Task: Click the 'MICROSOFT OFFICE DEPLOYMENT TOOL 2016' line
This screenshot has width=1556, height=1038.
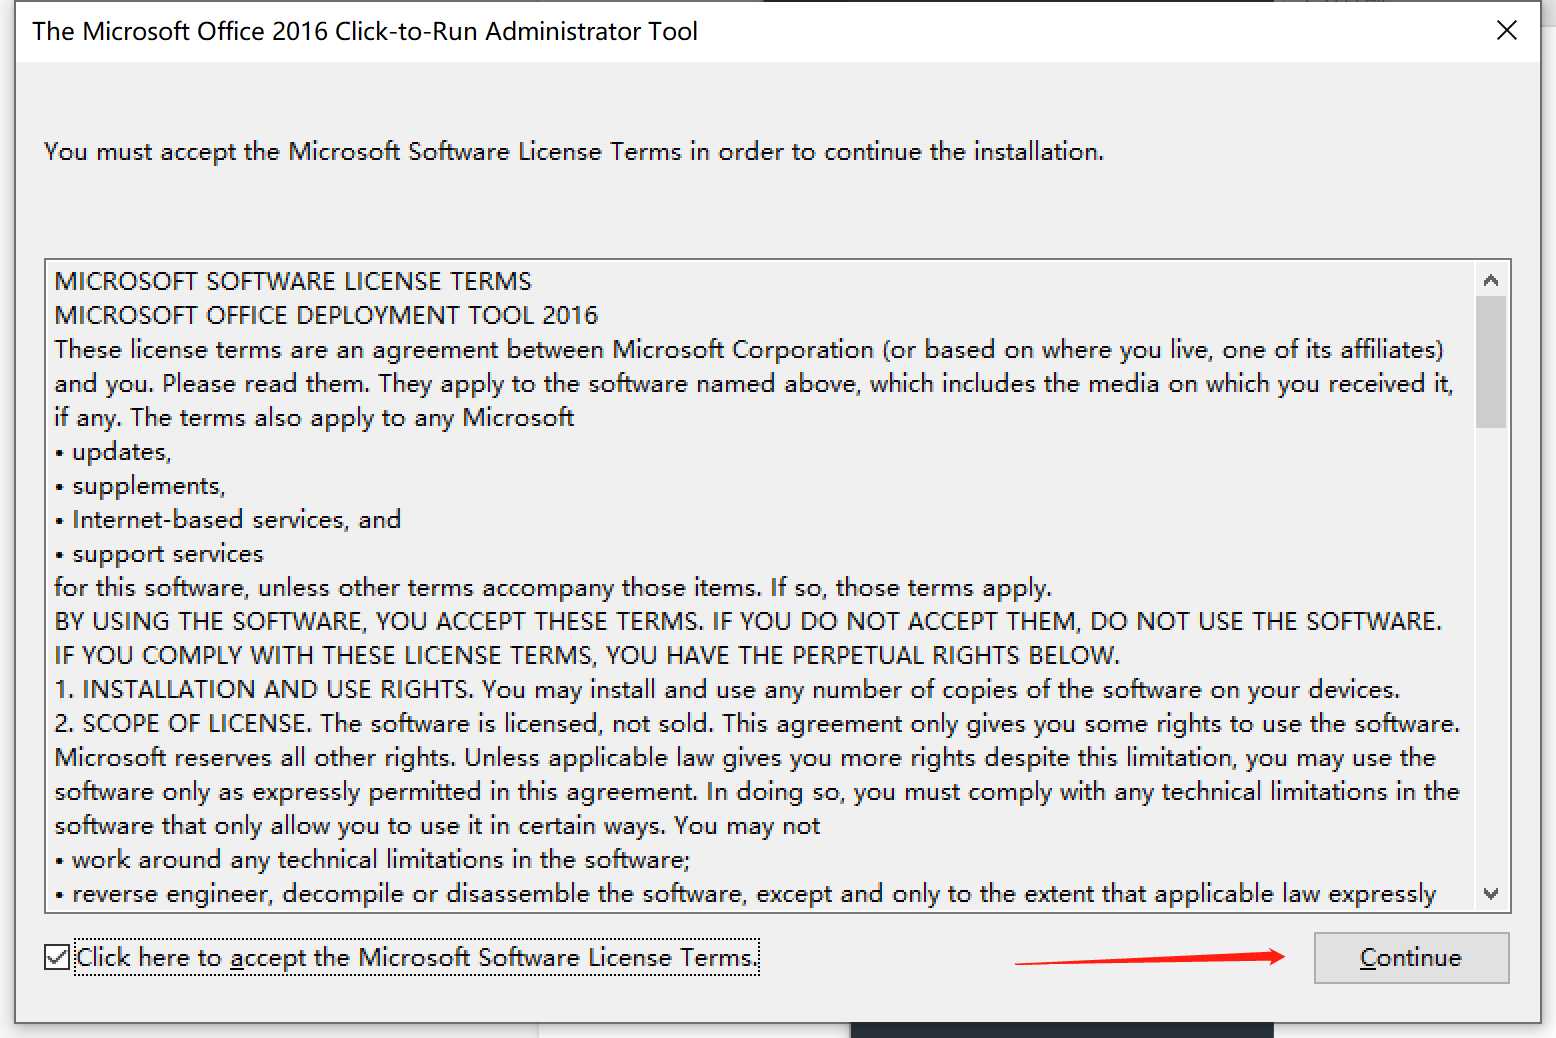Action: click(326, 315)
